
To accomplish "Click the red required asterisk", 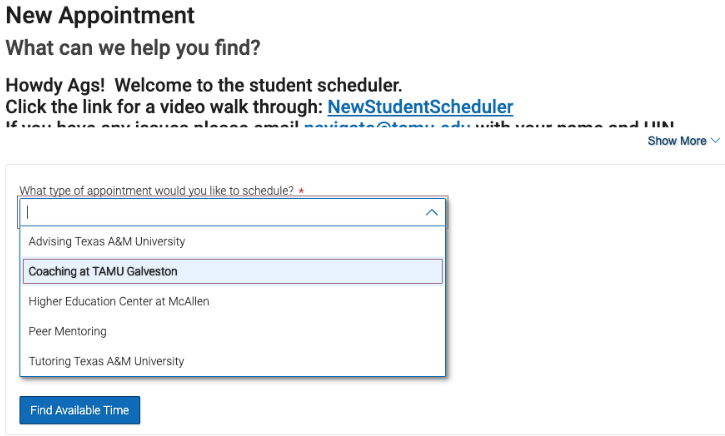I will coord(301,191).
